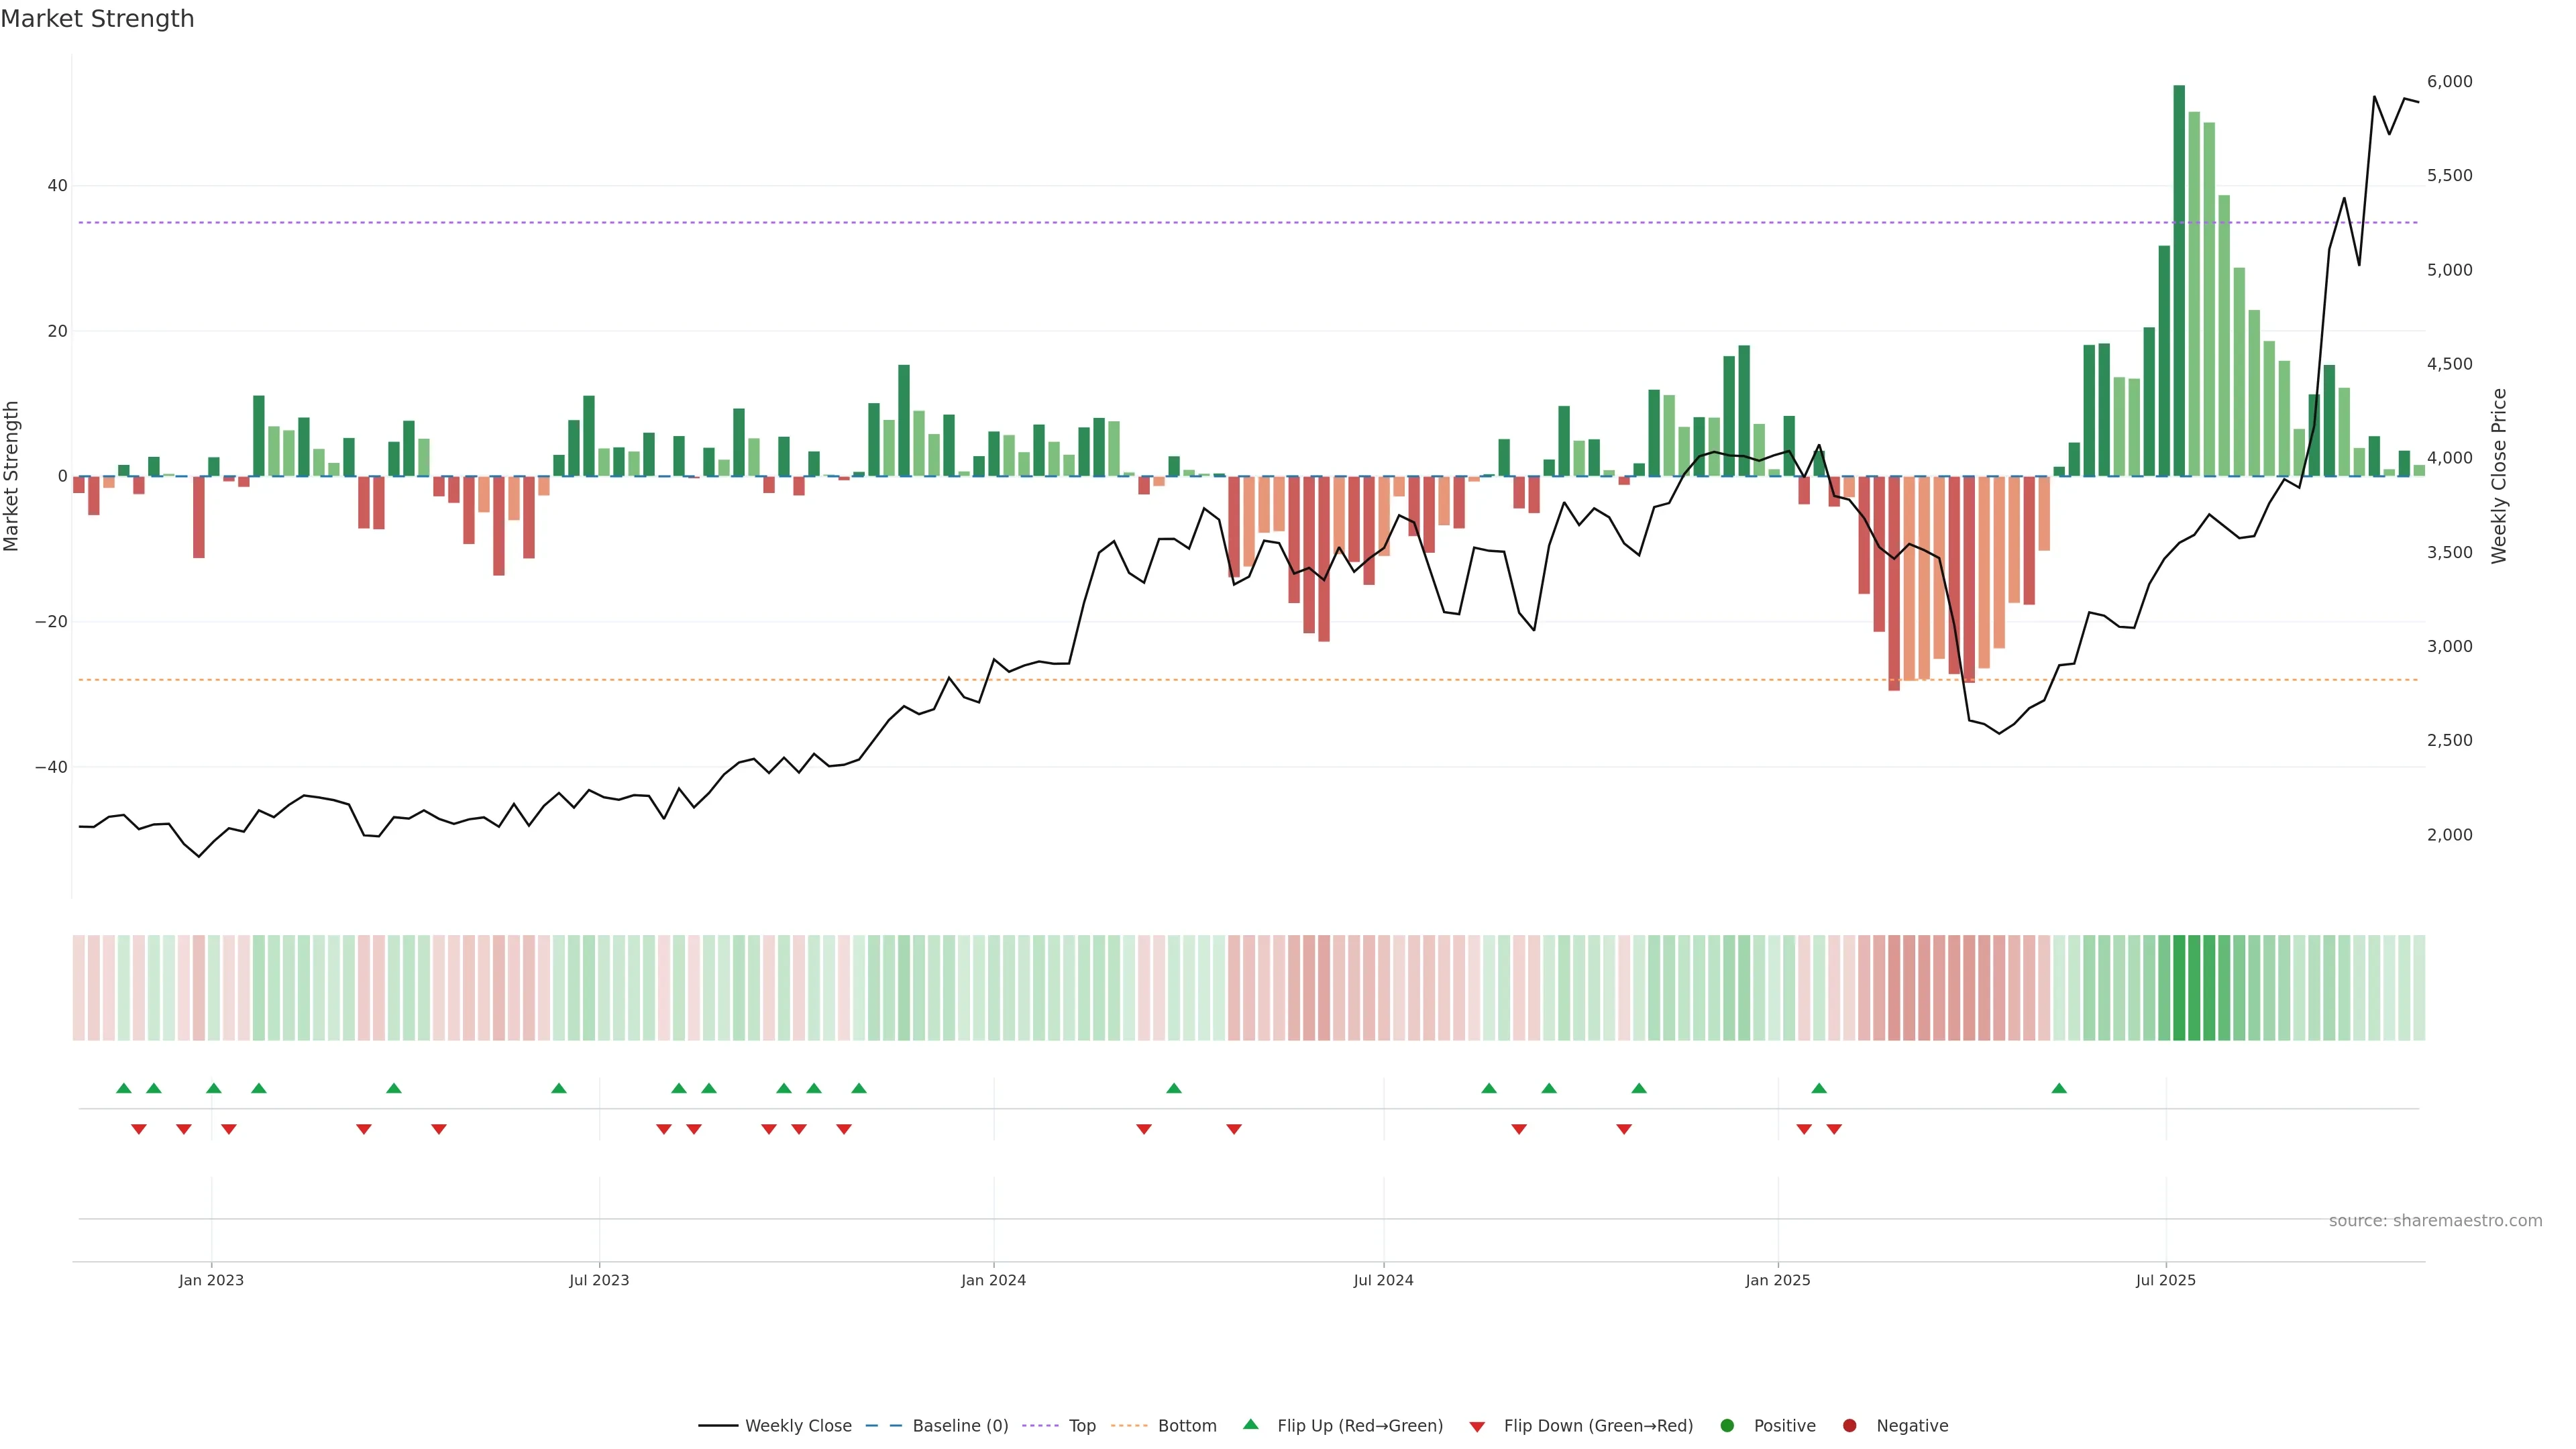Screen dimensions: 2576x1449
Task: Click the tallest dark green strength bar
Action: 2179,280
